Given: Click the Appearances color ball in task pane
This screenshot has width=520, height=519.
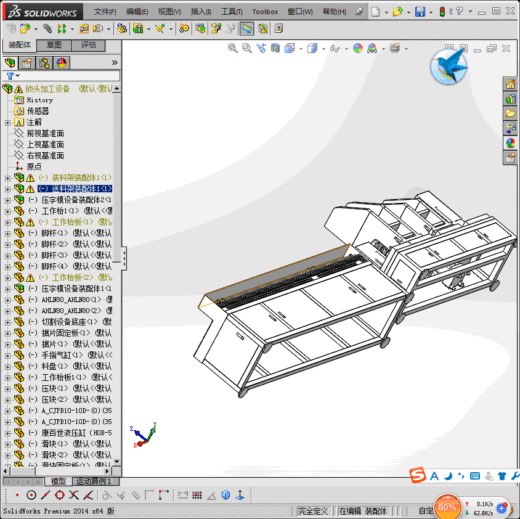Looking at the screenshot, I should [x=510, y=143].
